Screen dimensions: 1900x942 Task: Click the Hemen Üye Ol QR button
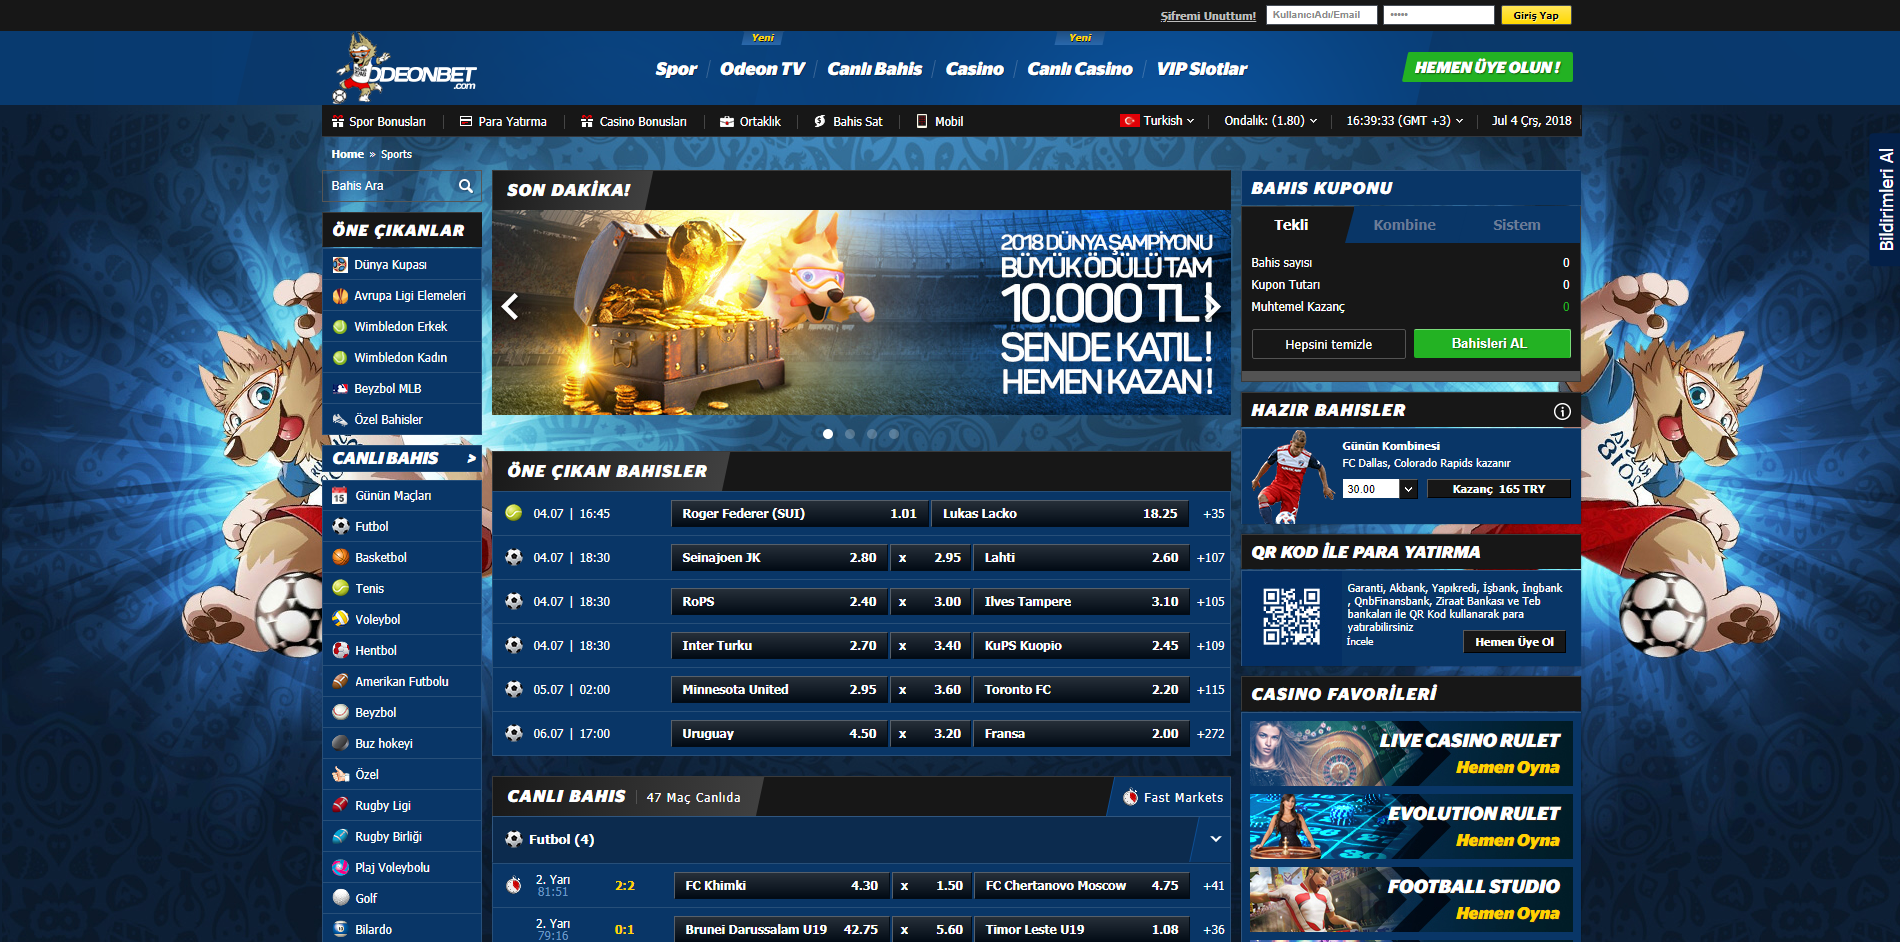(1514, 642)
